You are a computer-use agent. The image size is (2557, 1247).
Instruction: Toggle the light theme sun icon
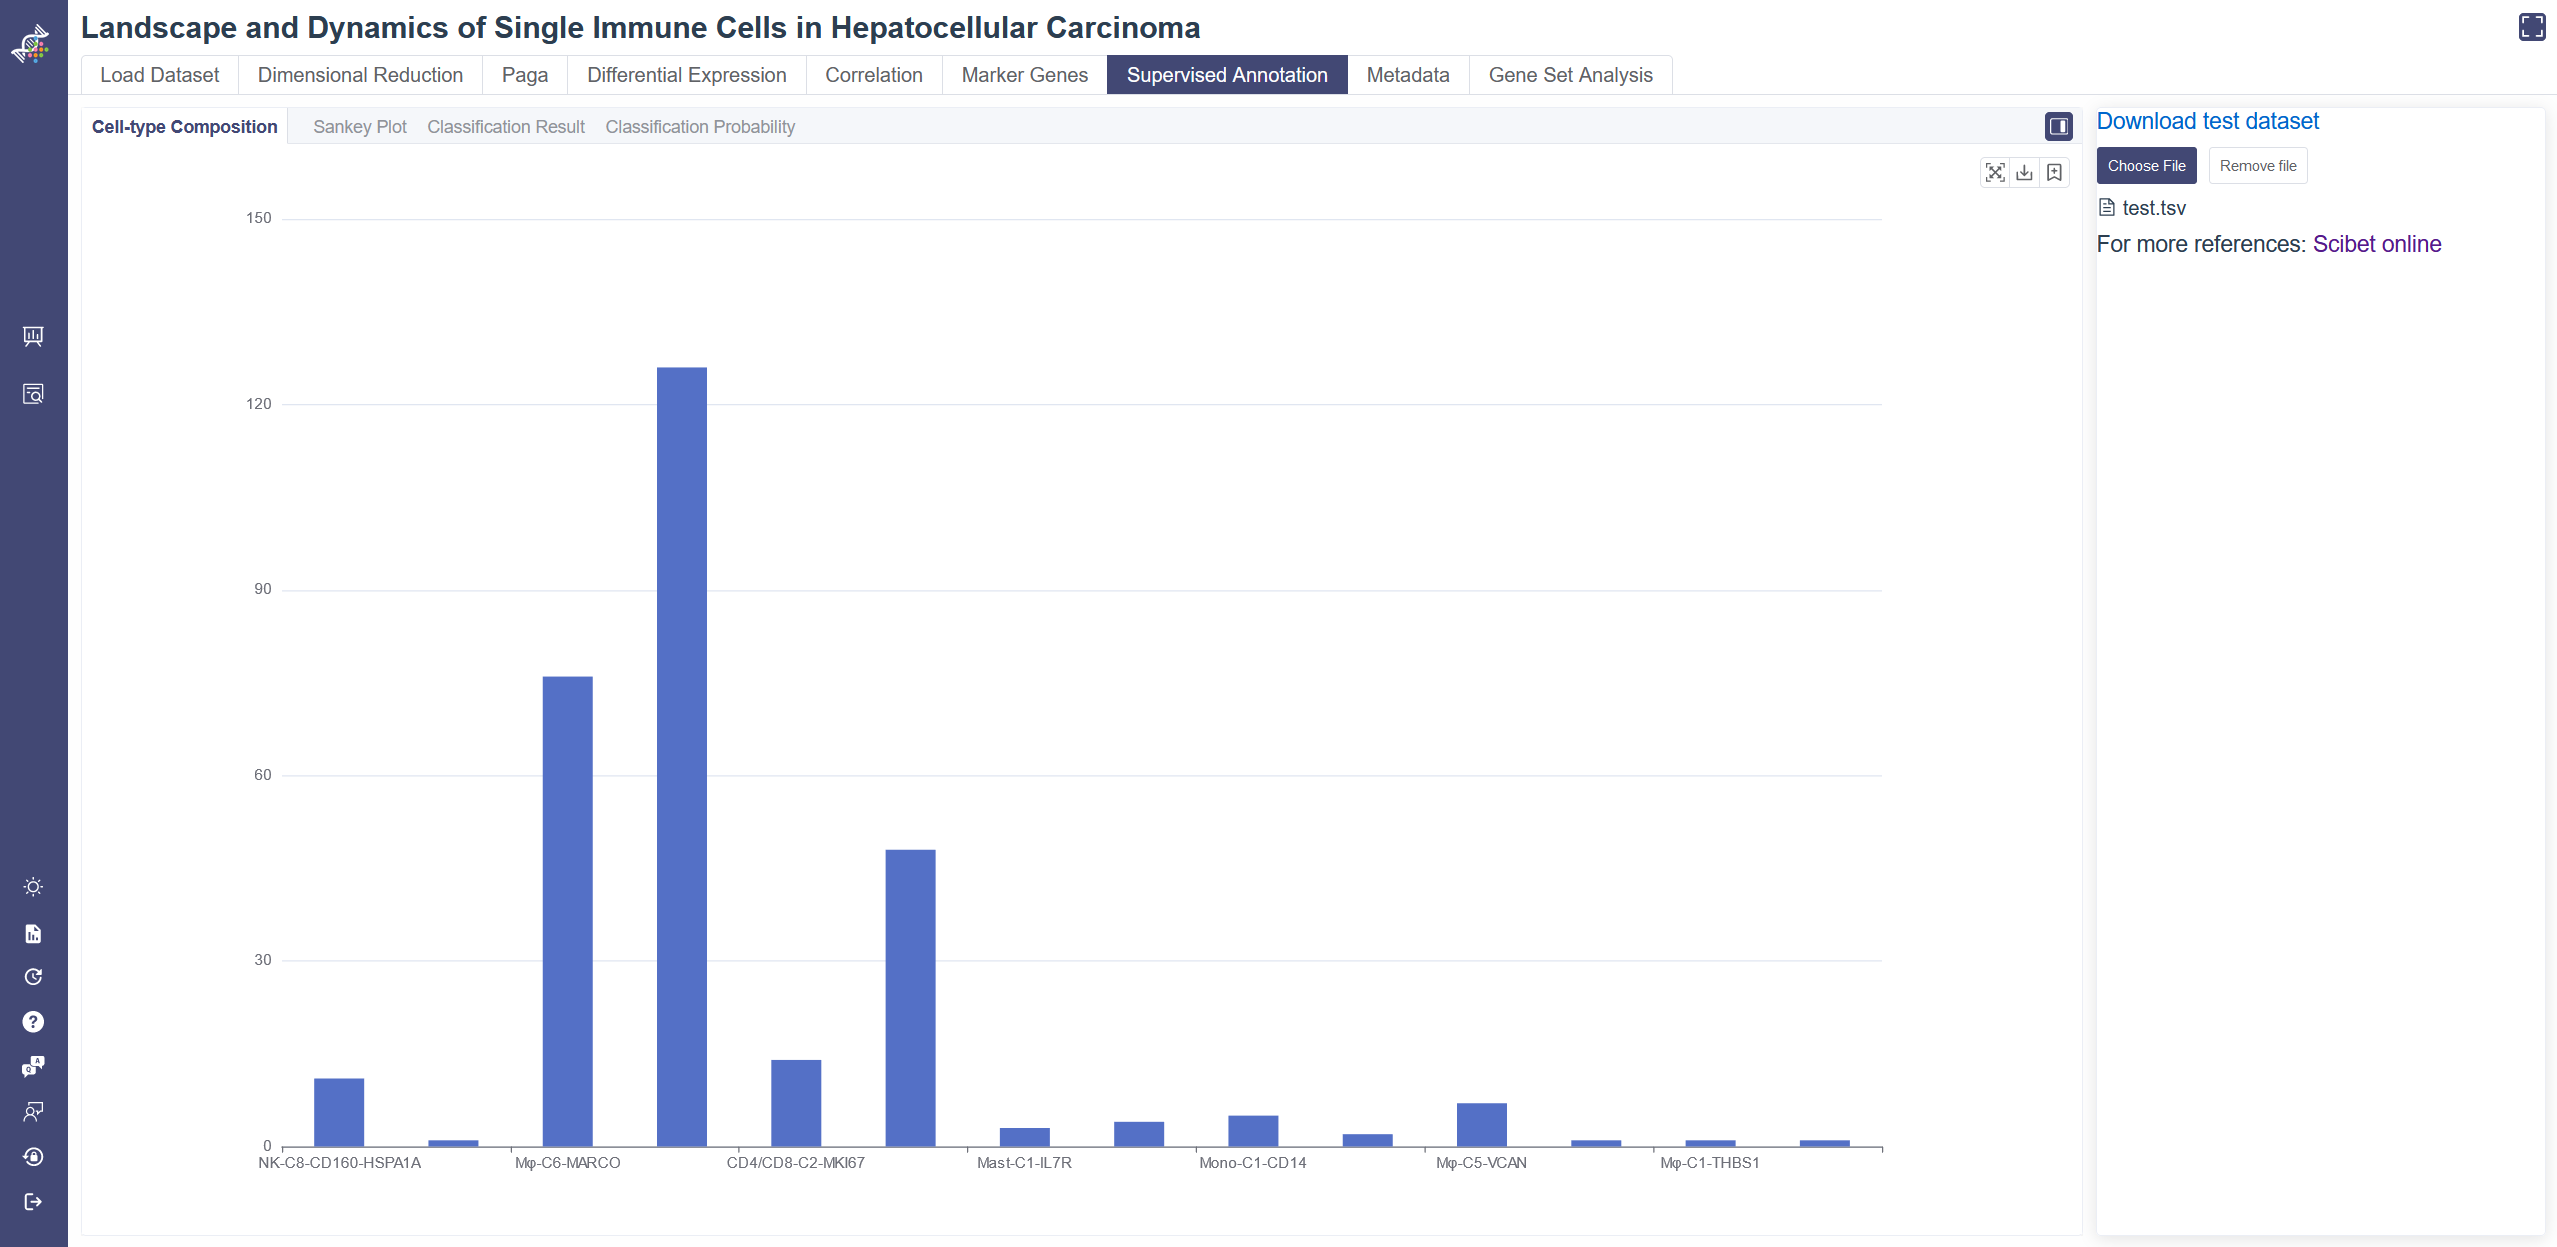click(x=33, y=887)
